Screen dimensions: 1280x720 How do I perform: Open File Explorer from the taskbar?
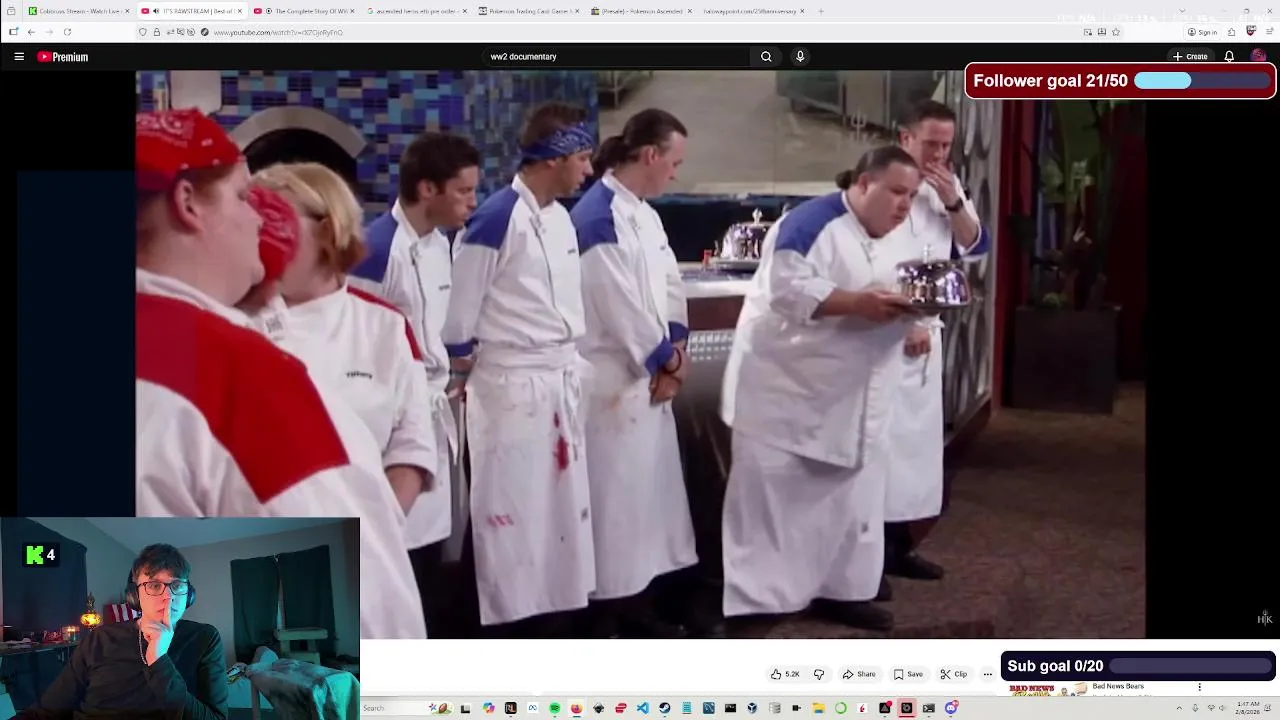point(818,708)
